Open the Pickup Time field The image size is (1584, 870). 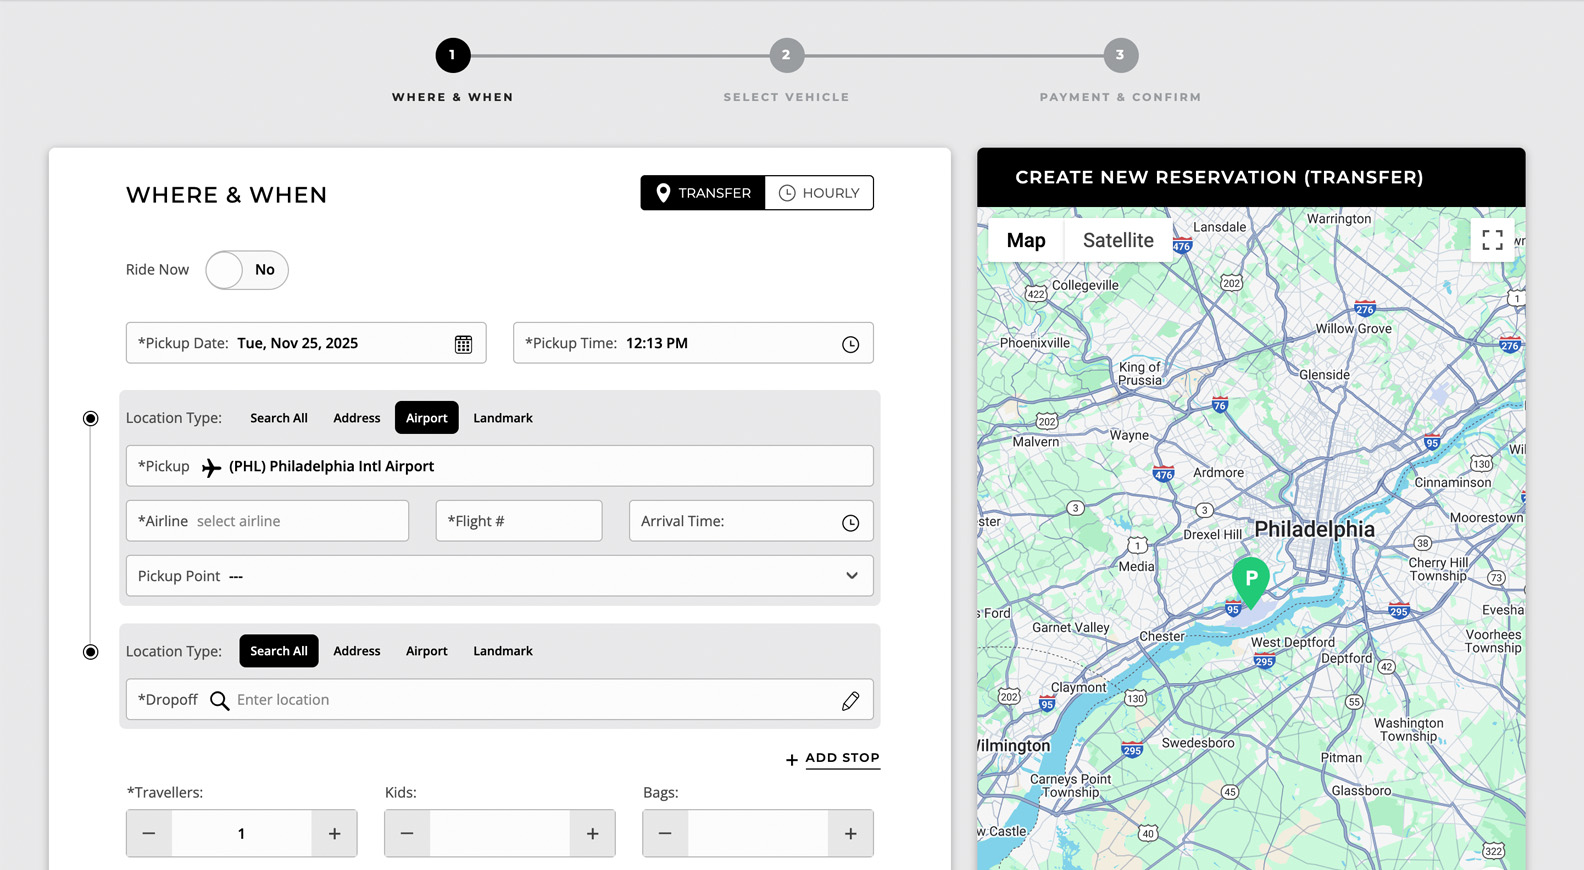coord(693,343)
